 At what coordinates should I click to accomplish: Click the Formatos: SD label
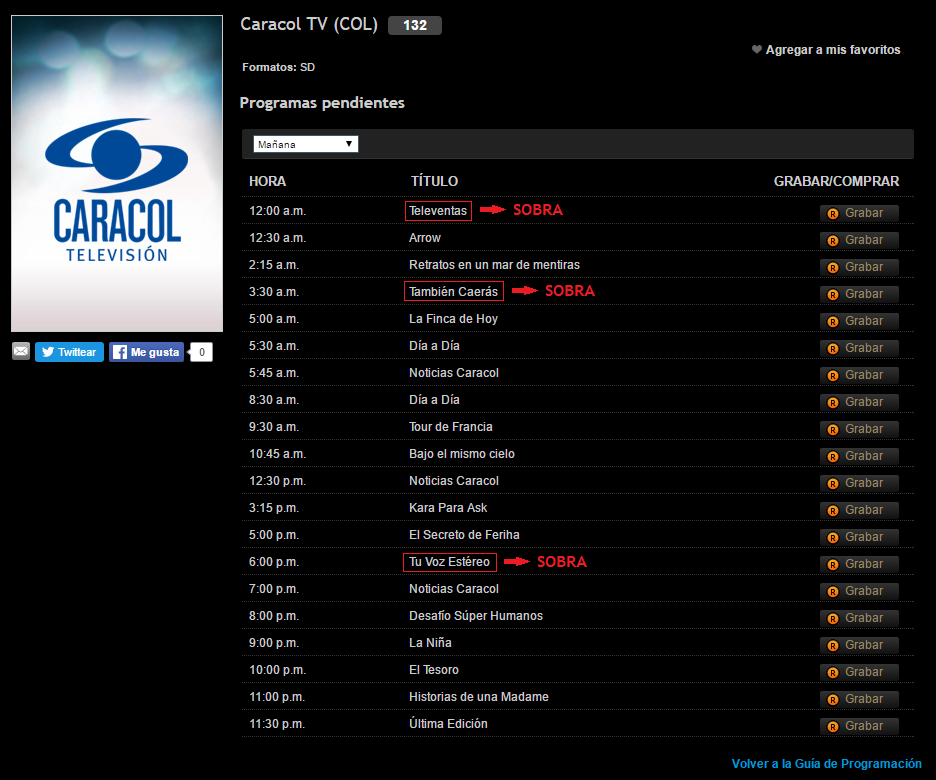[x=278, y=67]
